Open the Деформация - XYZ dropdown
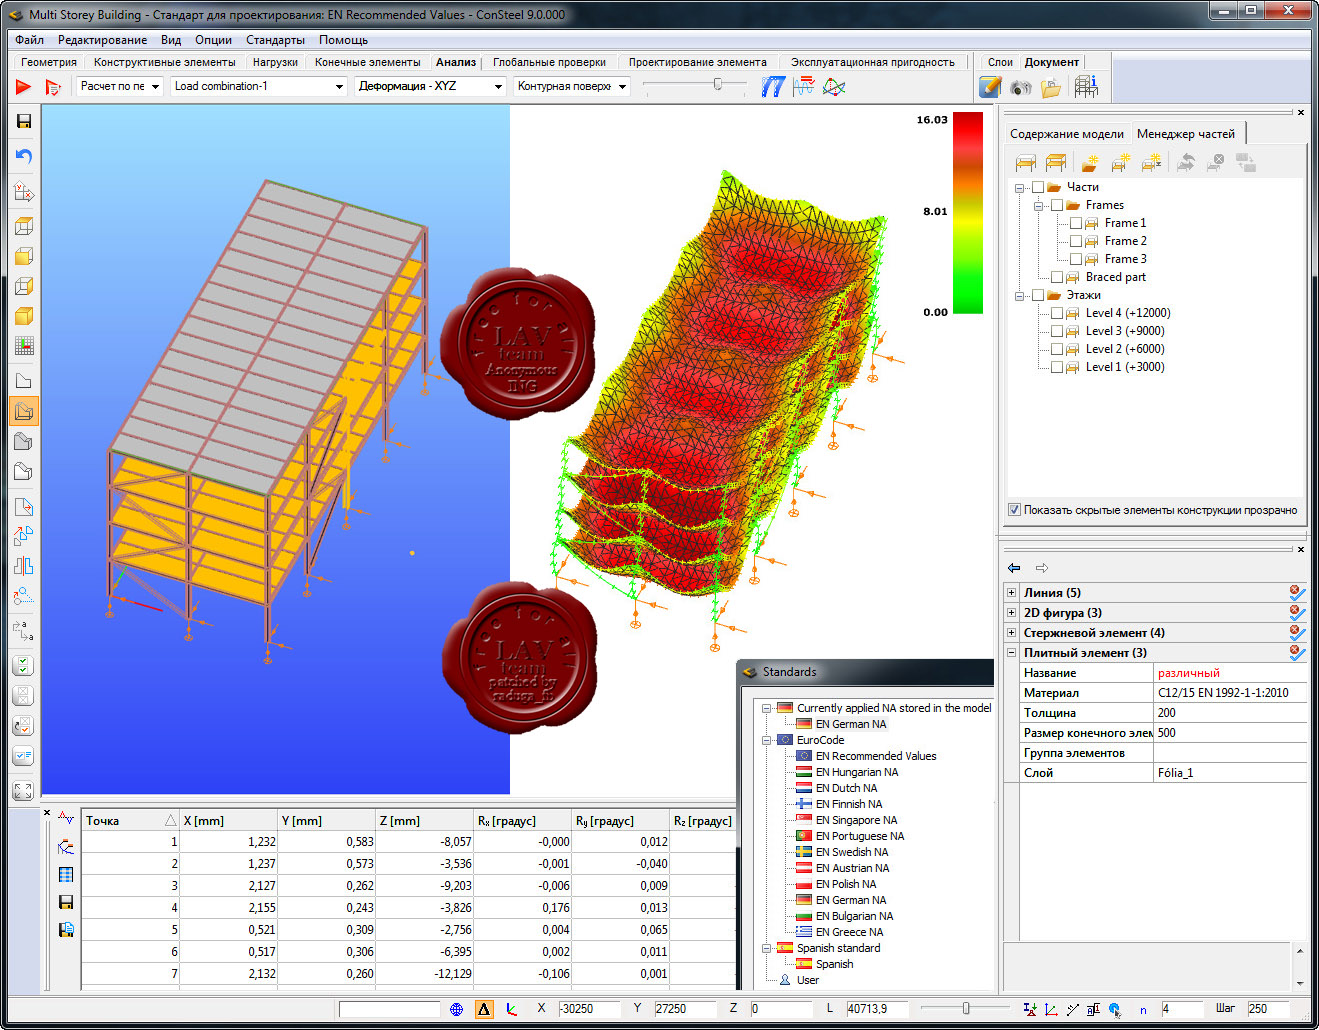The width and height of the screenshot is (1319, 1030). click(430, 86)
